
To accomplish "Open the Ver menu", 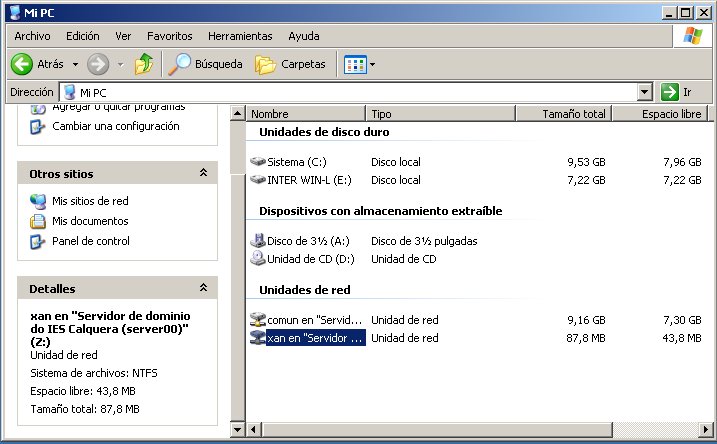I will [123, 36].
